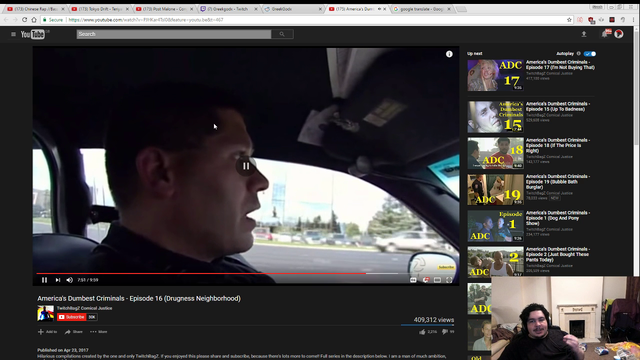Click the YouTube logo home link
The image size is (640, 360).
(x=33, y=34)
